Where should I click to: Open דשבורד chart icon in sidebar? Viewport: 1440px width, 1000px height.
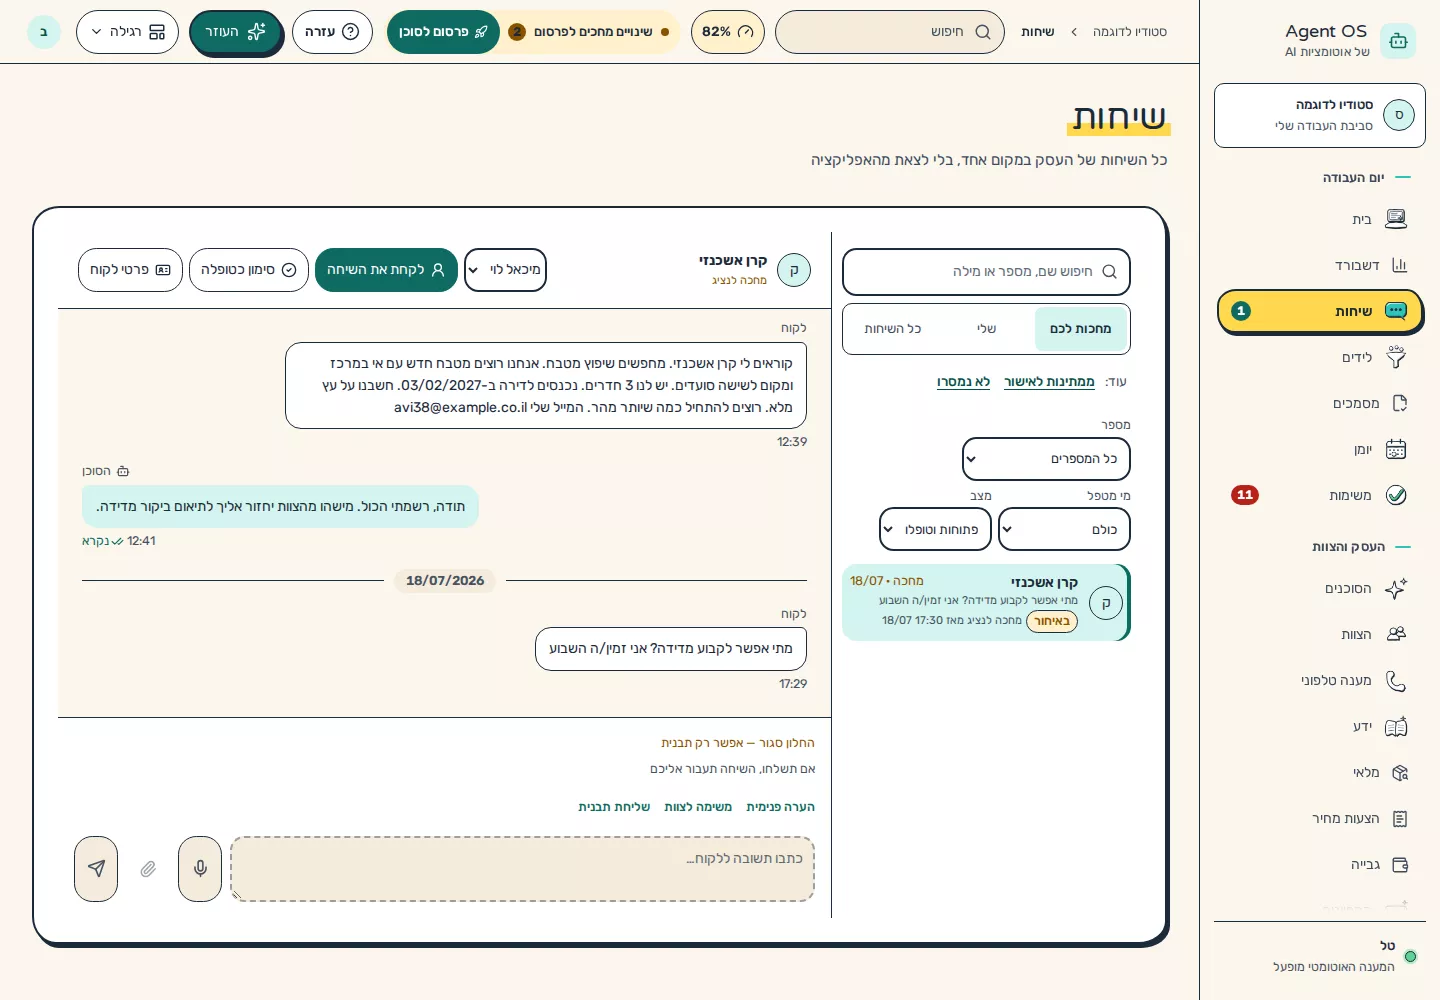tap(1399, 265)
